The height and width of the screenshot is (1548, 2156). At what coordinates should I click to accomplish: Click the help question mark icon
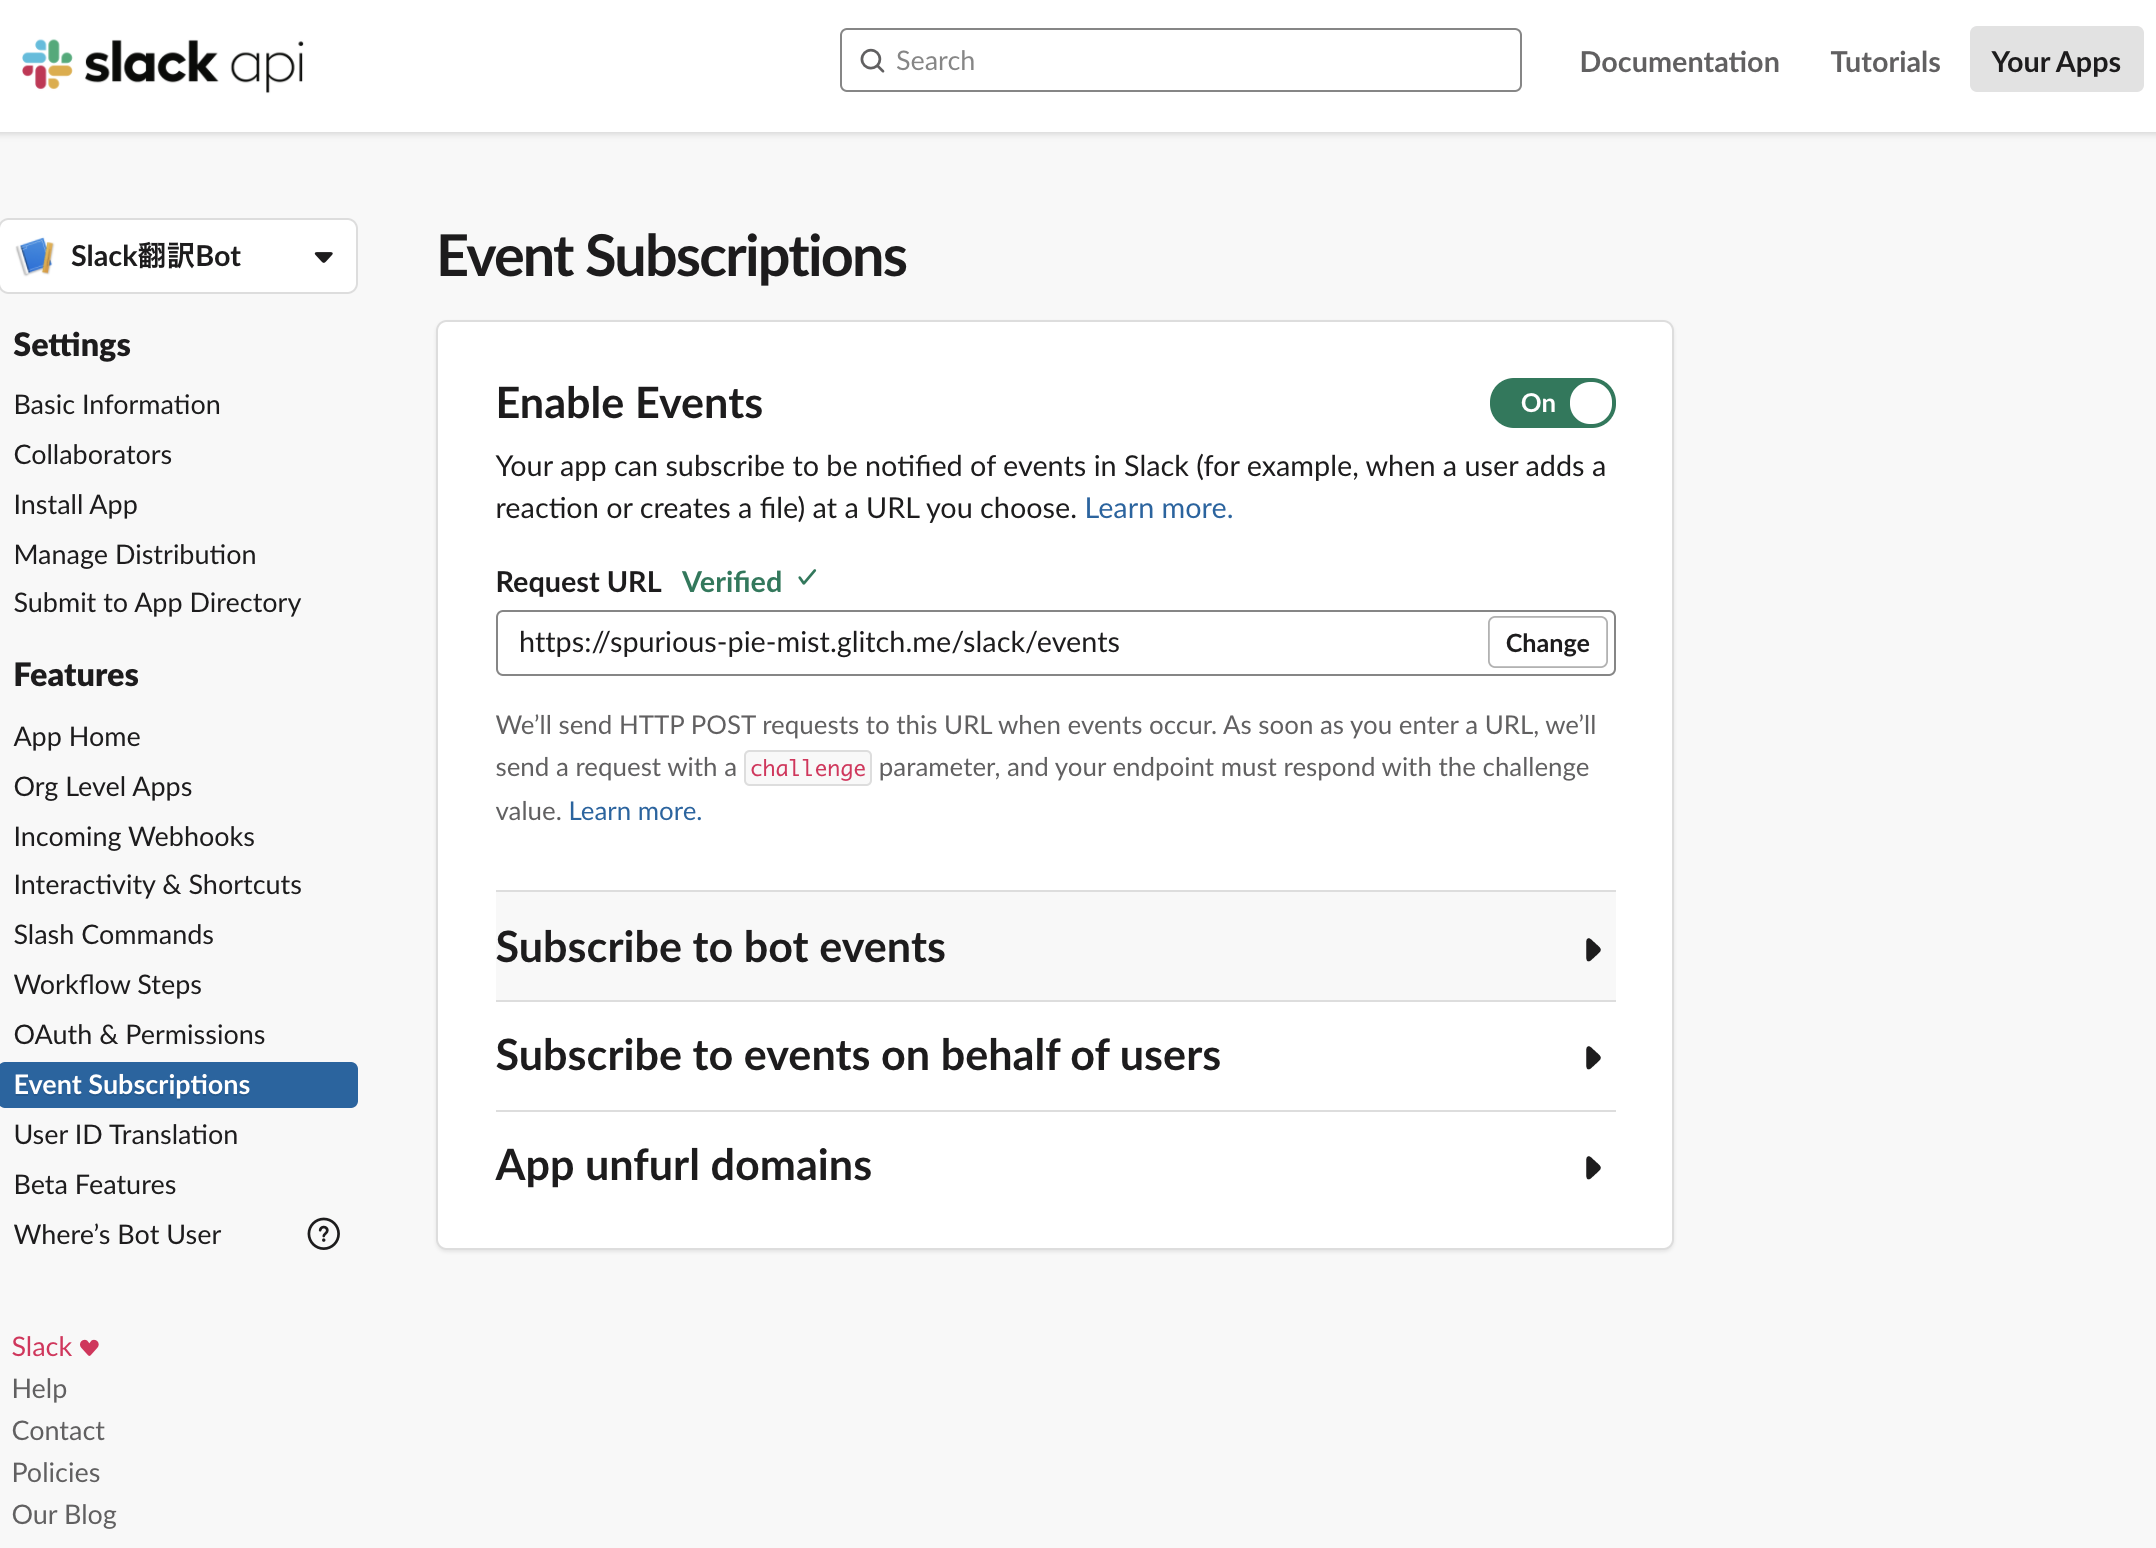(x=323, y=1234)
